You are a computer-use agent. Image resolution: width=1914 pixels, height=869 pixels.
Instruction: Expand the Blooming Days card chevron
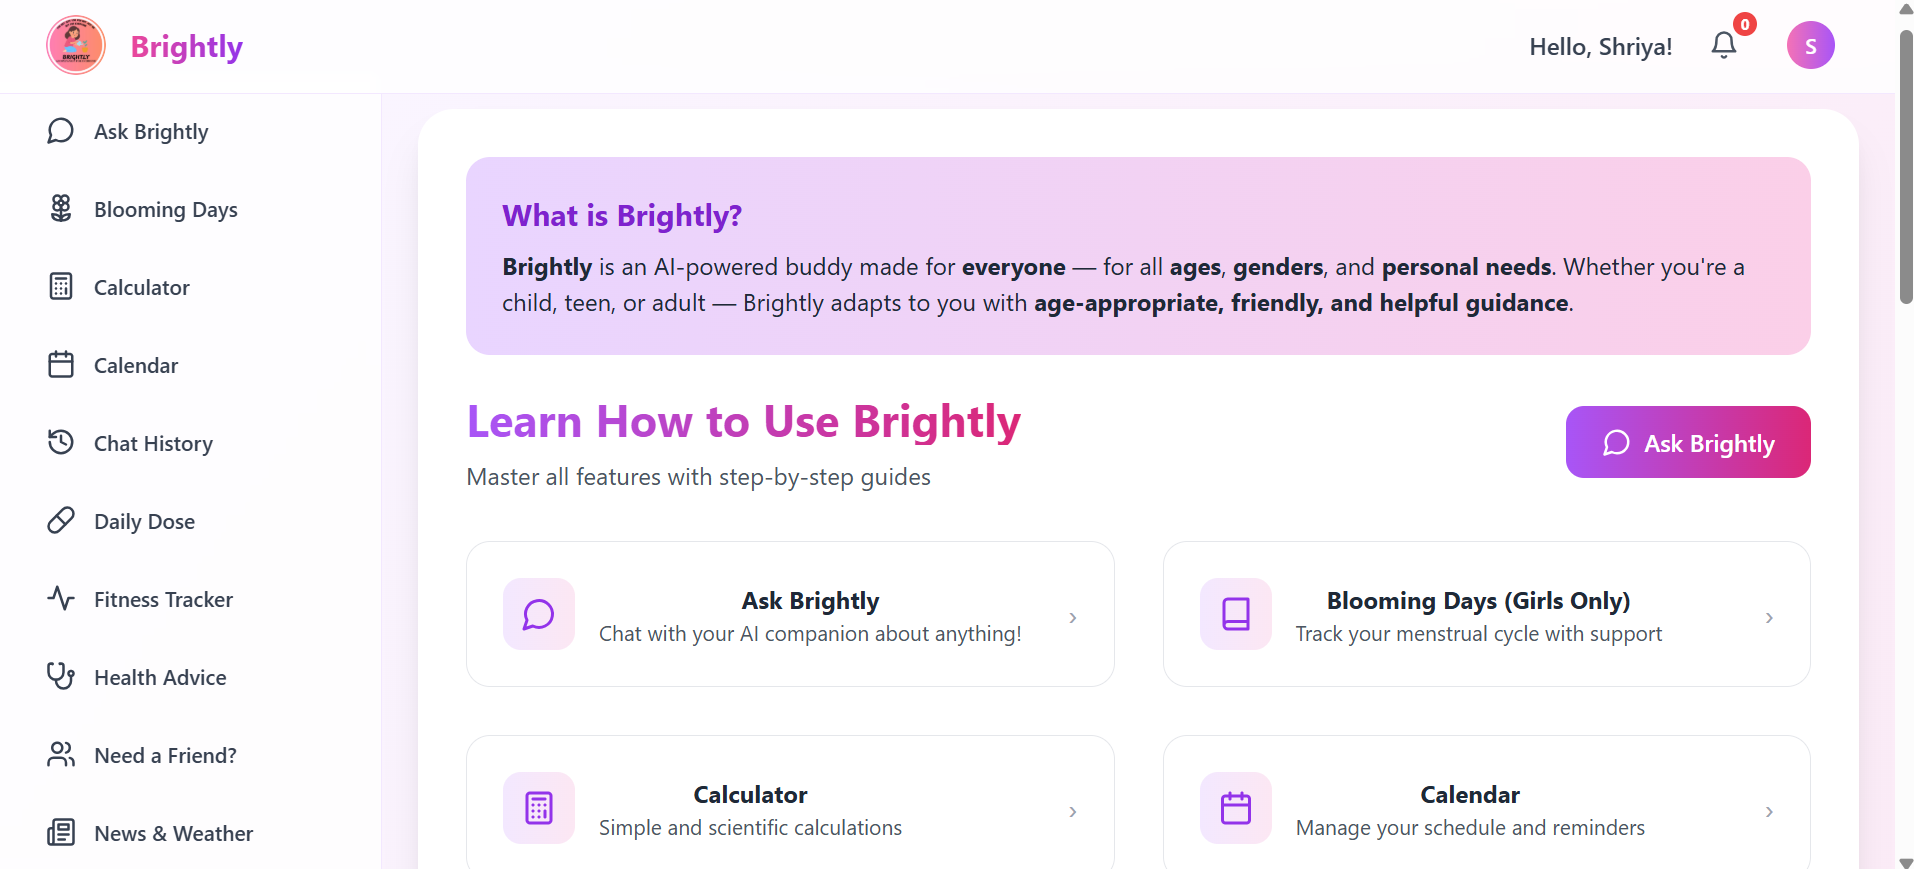tap(1768, 618)
